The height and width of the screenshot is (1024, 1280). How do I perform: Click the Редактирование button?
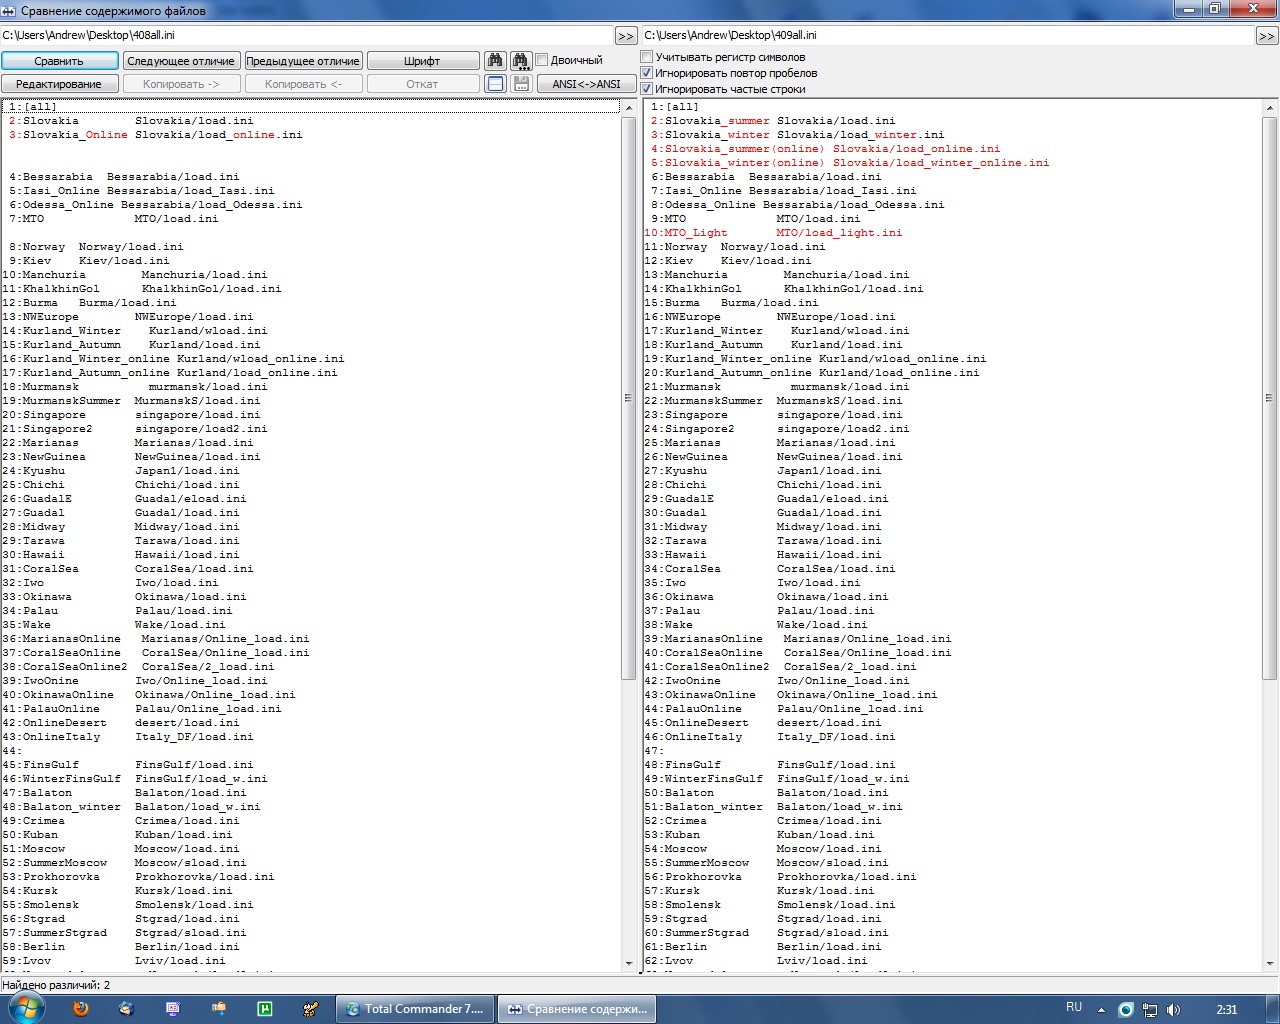(x=59, y=84)
